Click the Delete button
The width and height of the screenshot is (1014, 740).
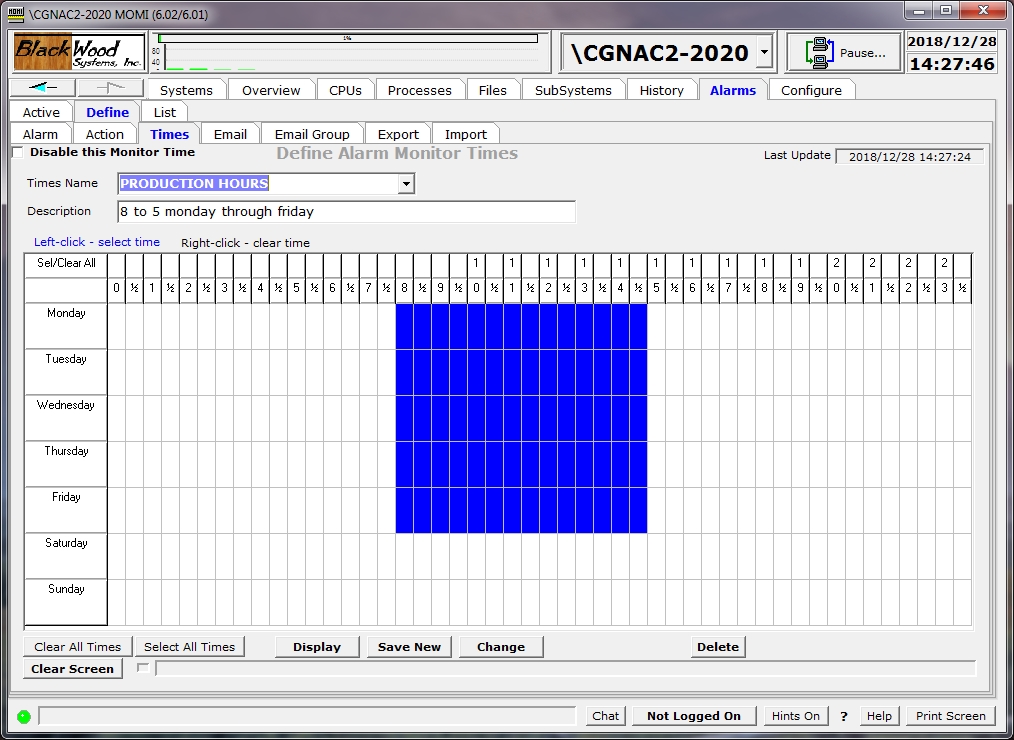click(717, 647)
